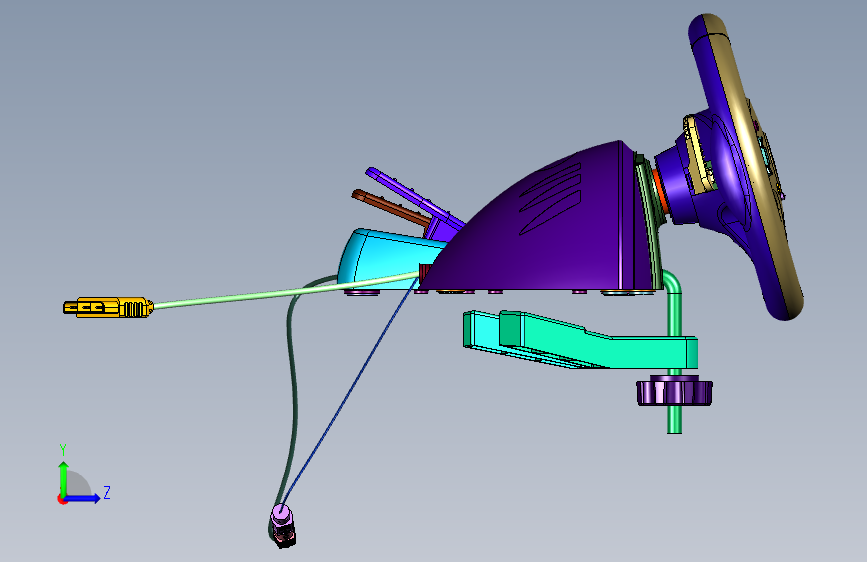The height and width of the screenshot is (562, 867).
Task: Click the blue Z axis arrow of the triad
Action: (84, 498)
